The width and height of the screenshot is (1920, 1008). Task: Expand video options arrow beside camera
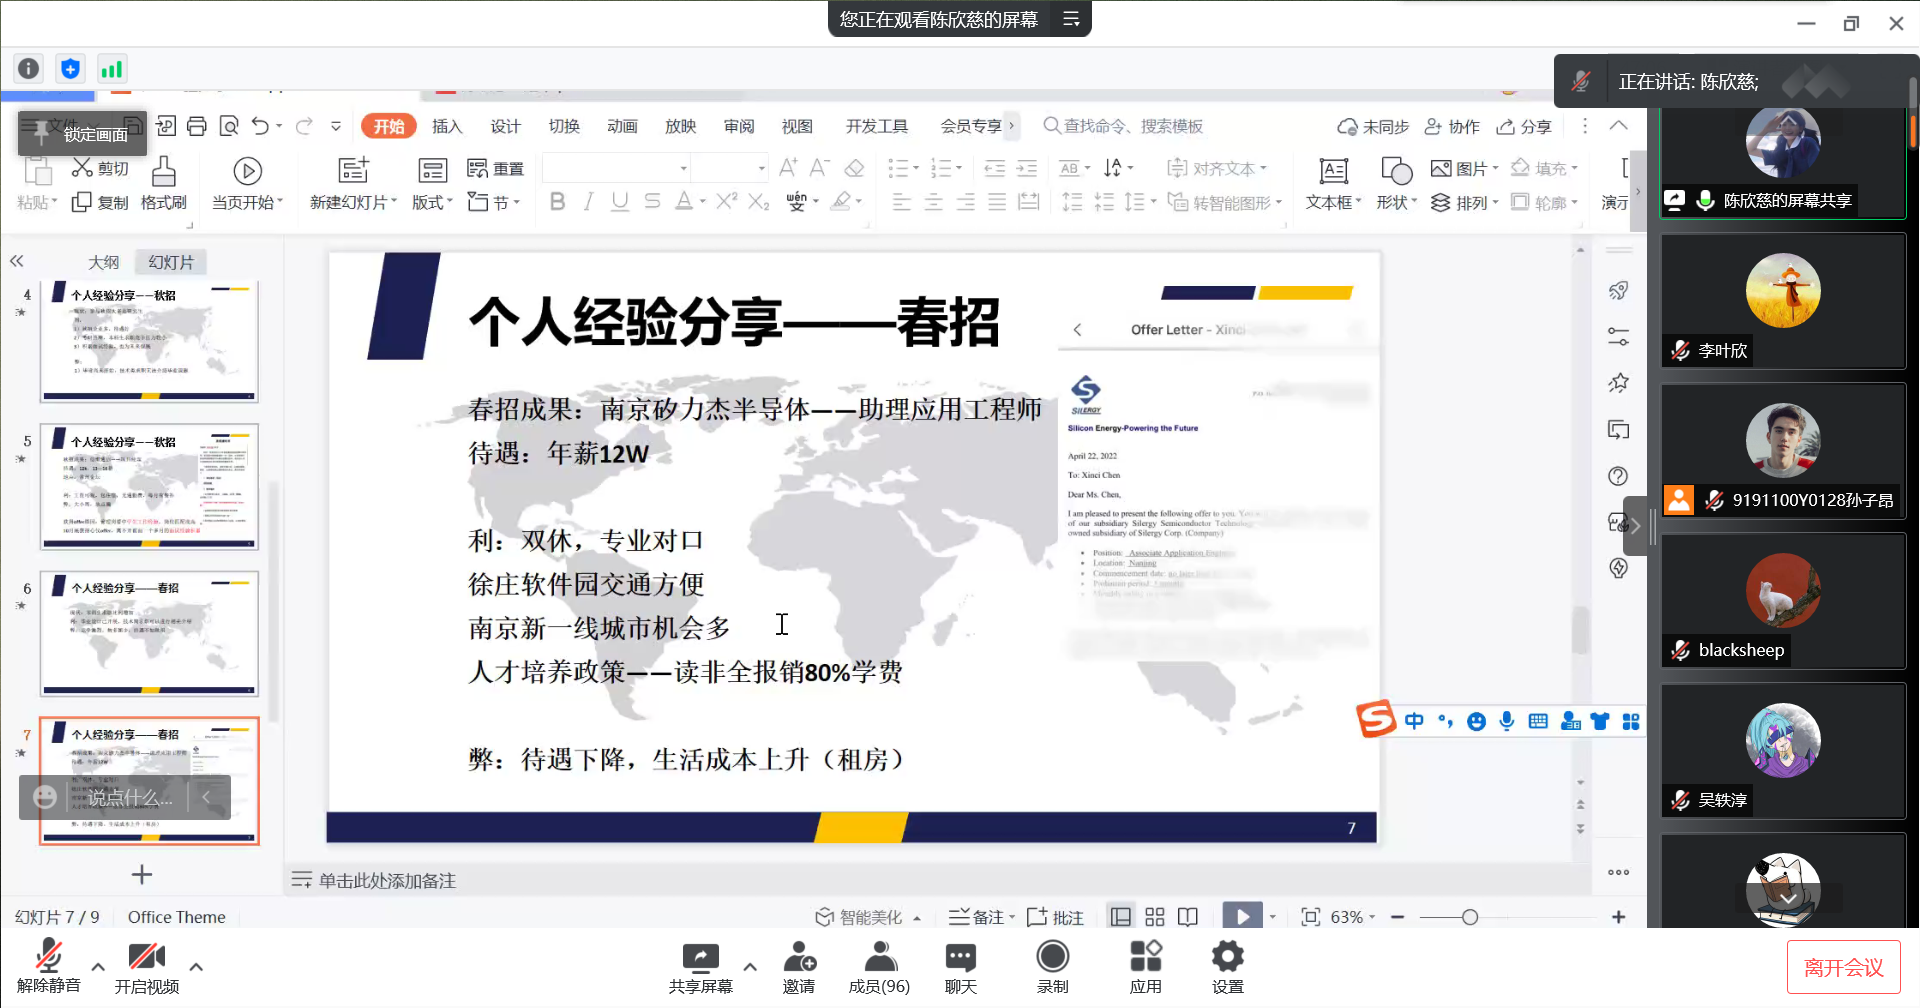(196, 967)
